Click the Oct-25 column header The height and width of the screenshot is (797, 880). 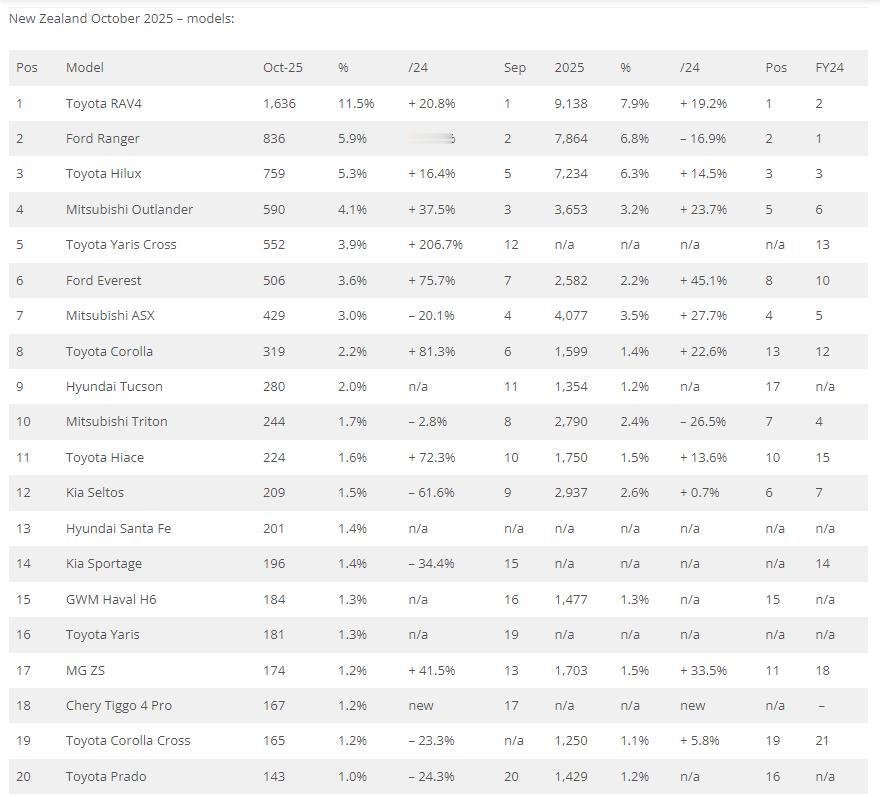tap(282, 67)
